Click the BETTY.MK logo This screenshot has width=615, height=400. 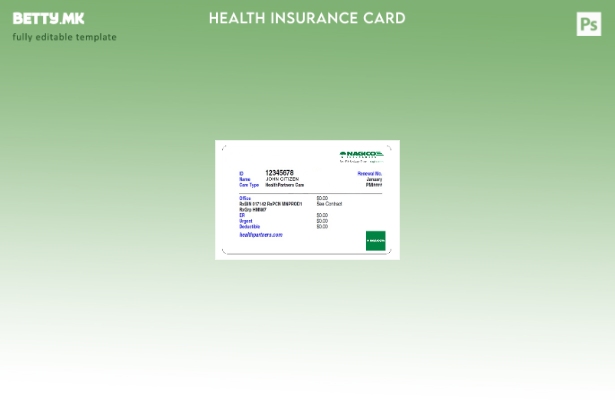[48, 19]
